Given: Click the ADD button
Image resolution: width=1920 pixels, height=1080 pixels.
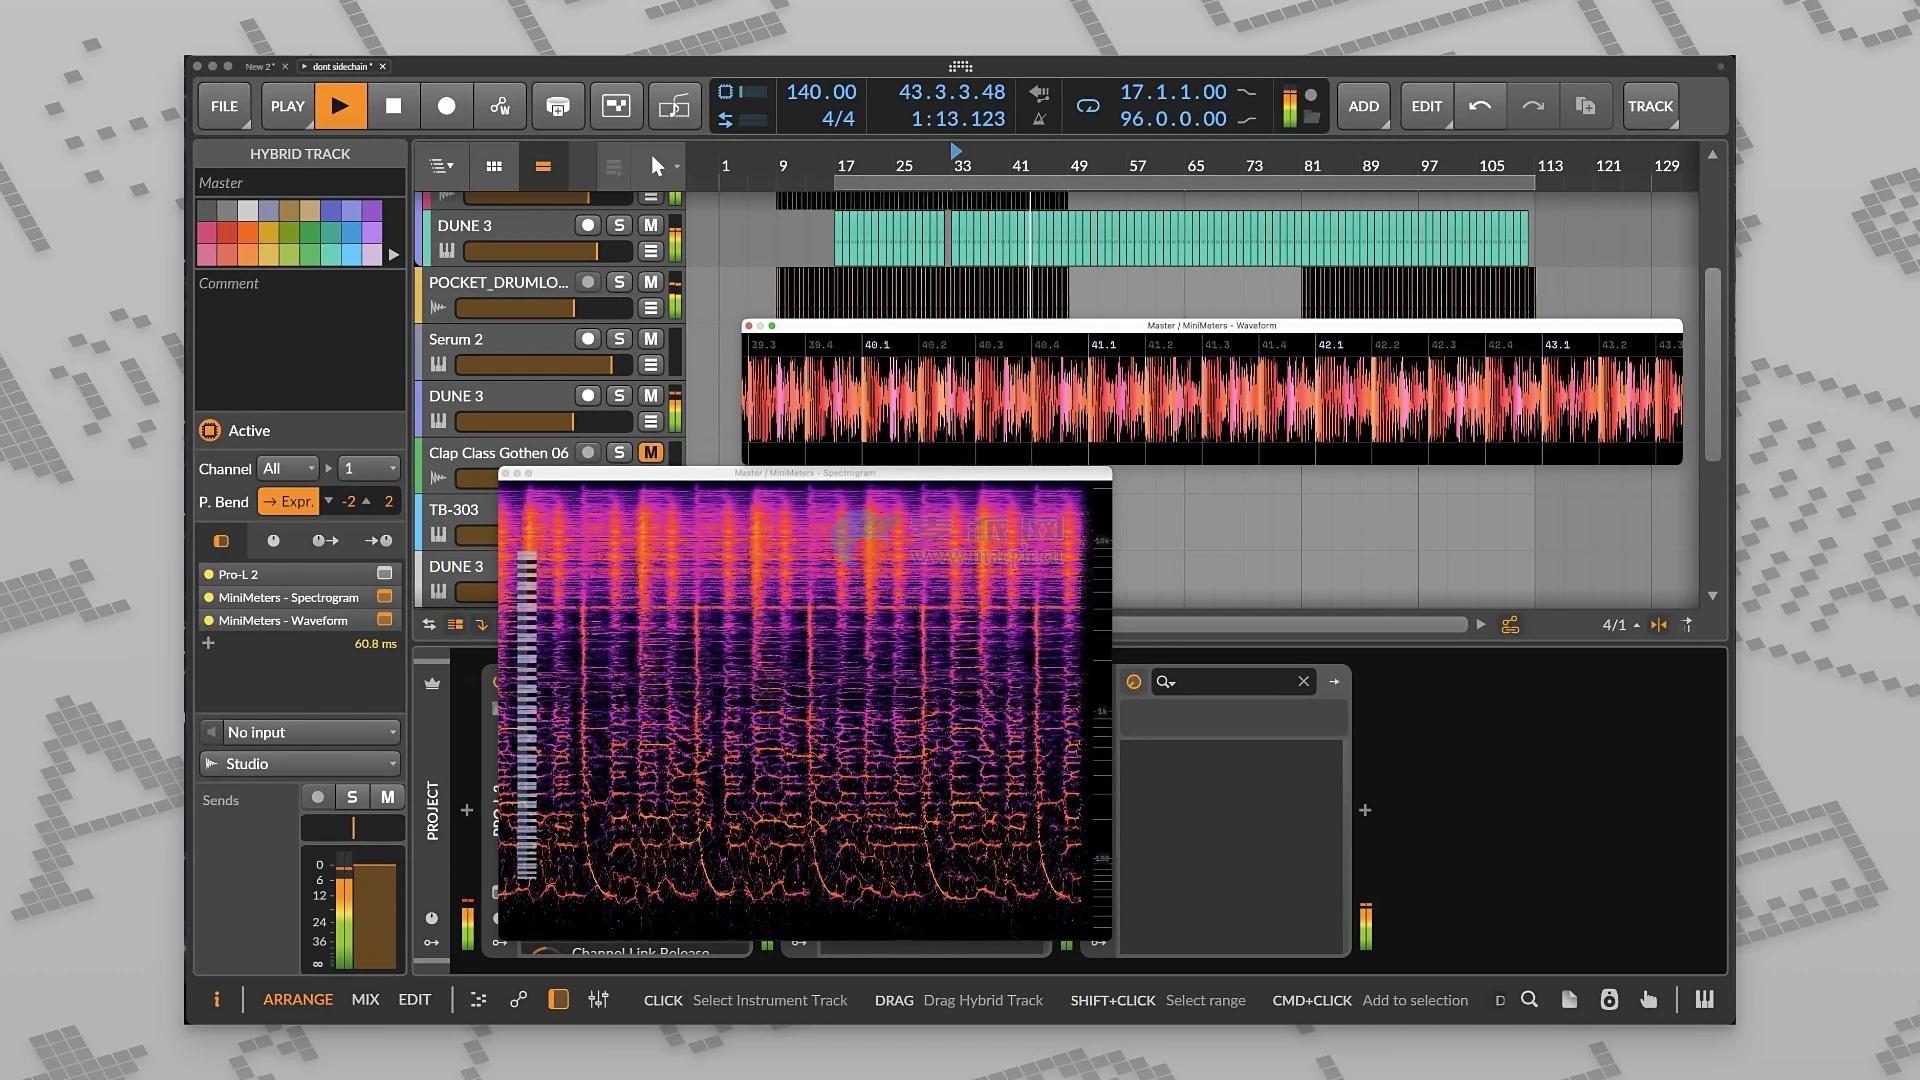Looking at the screenshot, I should tap(1363, 106).
